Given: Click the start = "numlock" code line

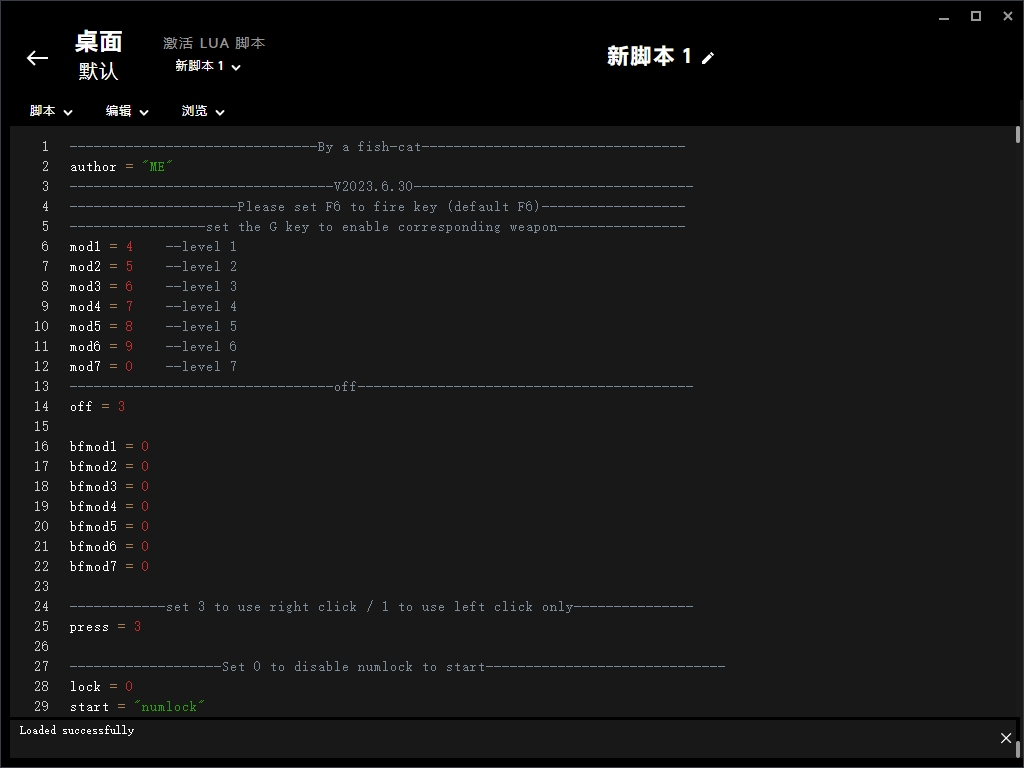Looking at the screenshot, I should [x=137, y=707].
